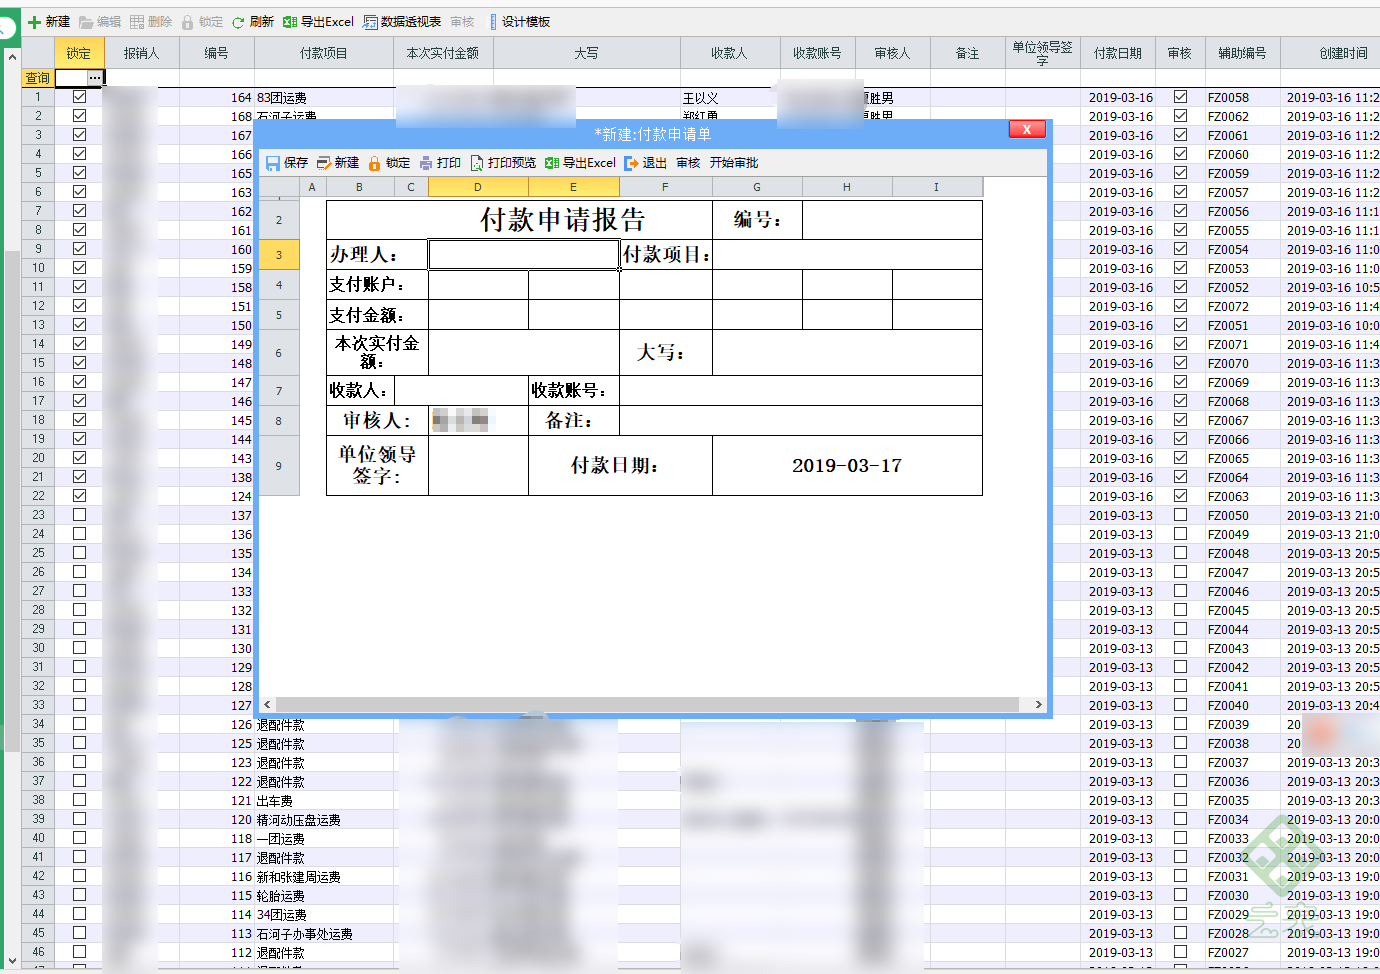Click the 付款项目 input cell in form
The width and height of the screenshot is (1380, 974).
click(847, 255)
